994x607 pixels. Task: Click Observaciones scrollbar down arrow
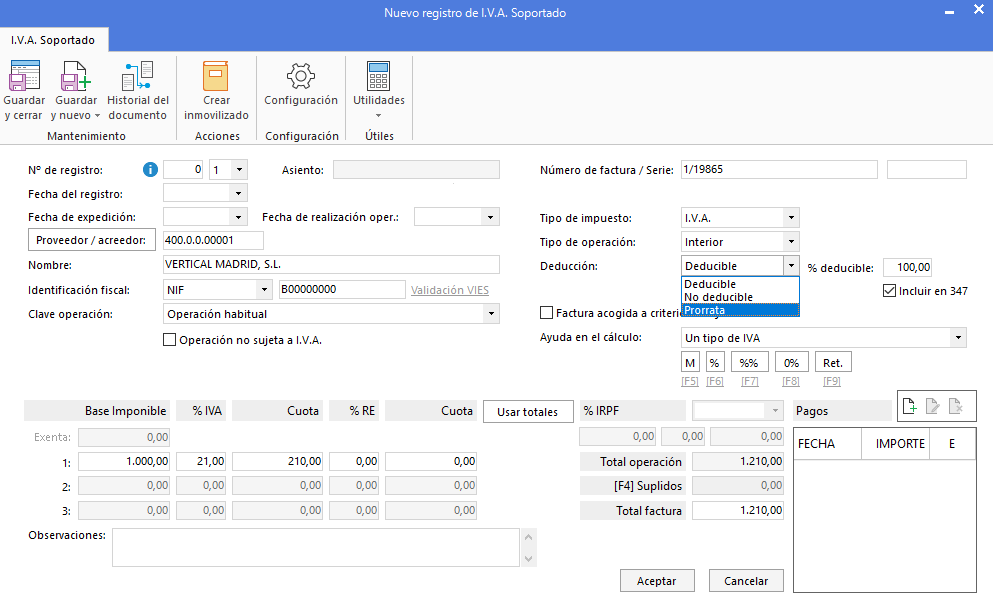pyautogui.click(x=528, y=558)
